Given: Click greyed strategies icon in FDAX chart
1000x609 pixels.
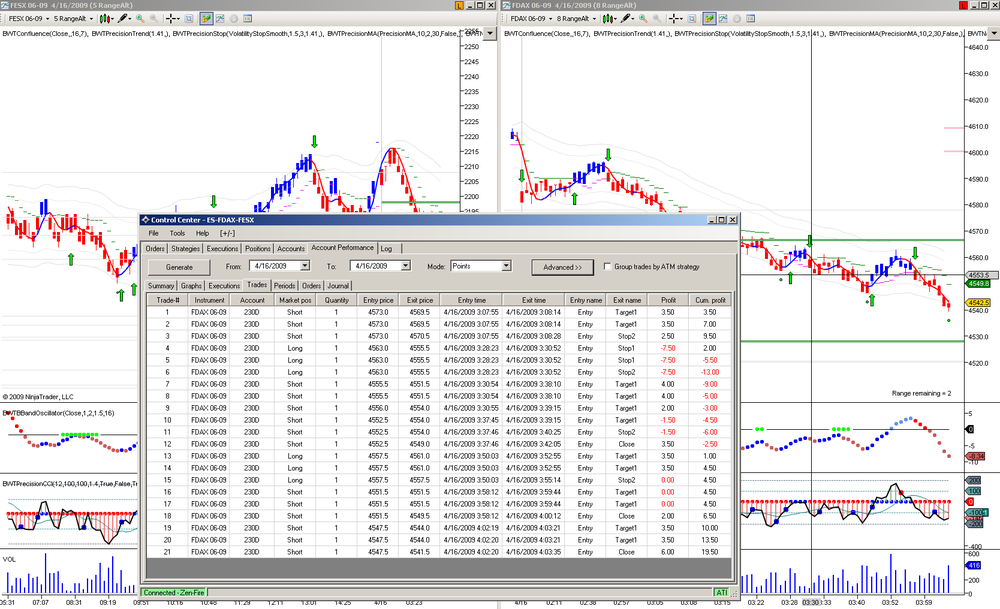Looking at the screenshot, I should 737,18.
